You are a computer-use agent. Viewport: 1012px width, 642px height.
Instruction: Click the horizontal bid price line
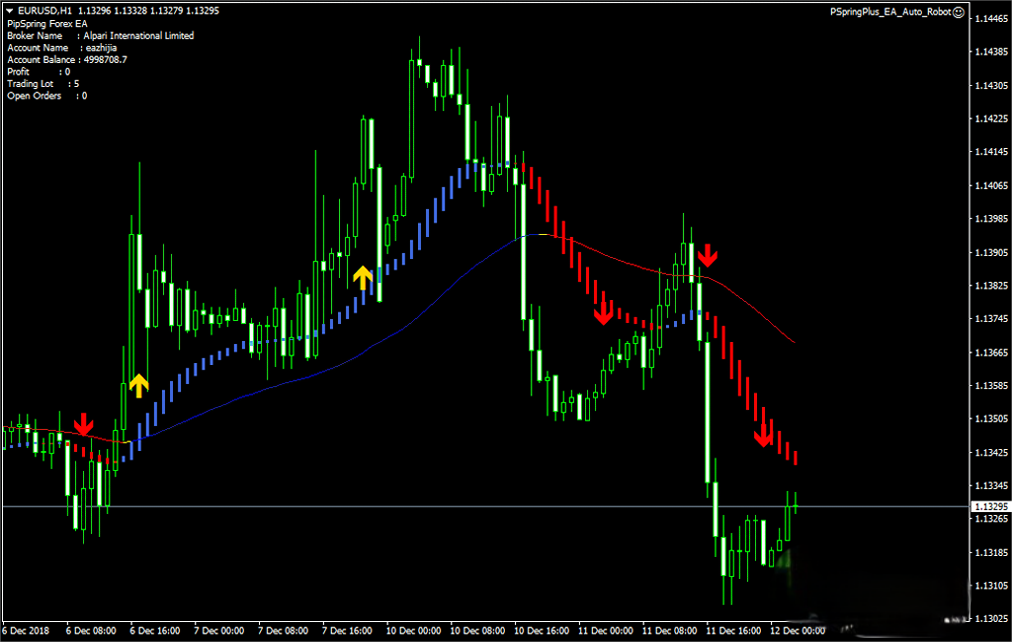click(x=485, y=507)
